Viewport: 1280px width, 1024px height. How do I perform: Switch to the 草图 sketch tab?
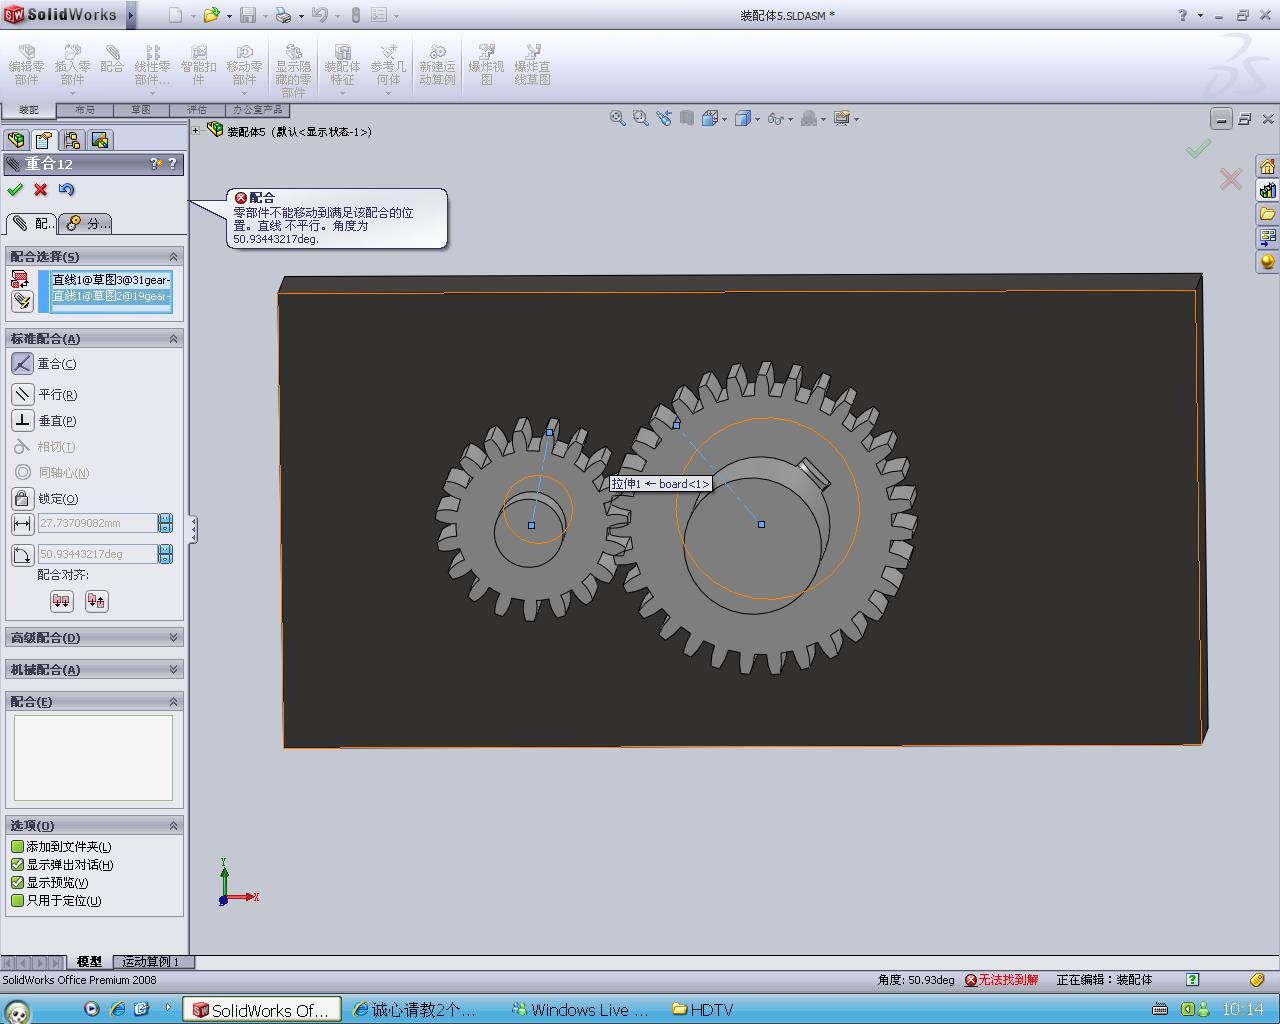click(141, 110)
